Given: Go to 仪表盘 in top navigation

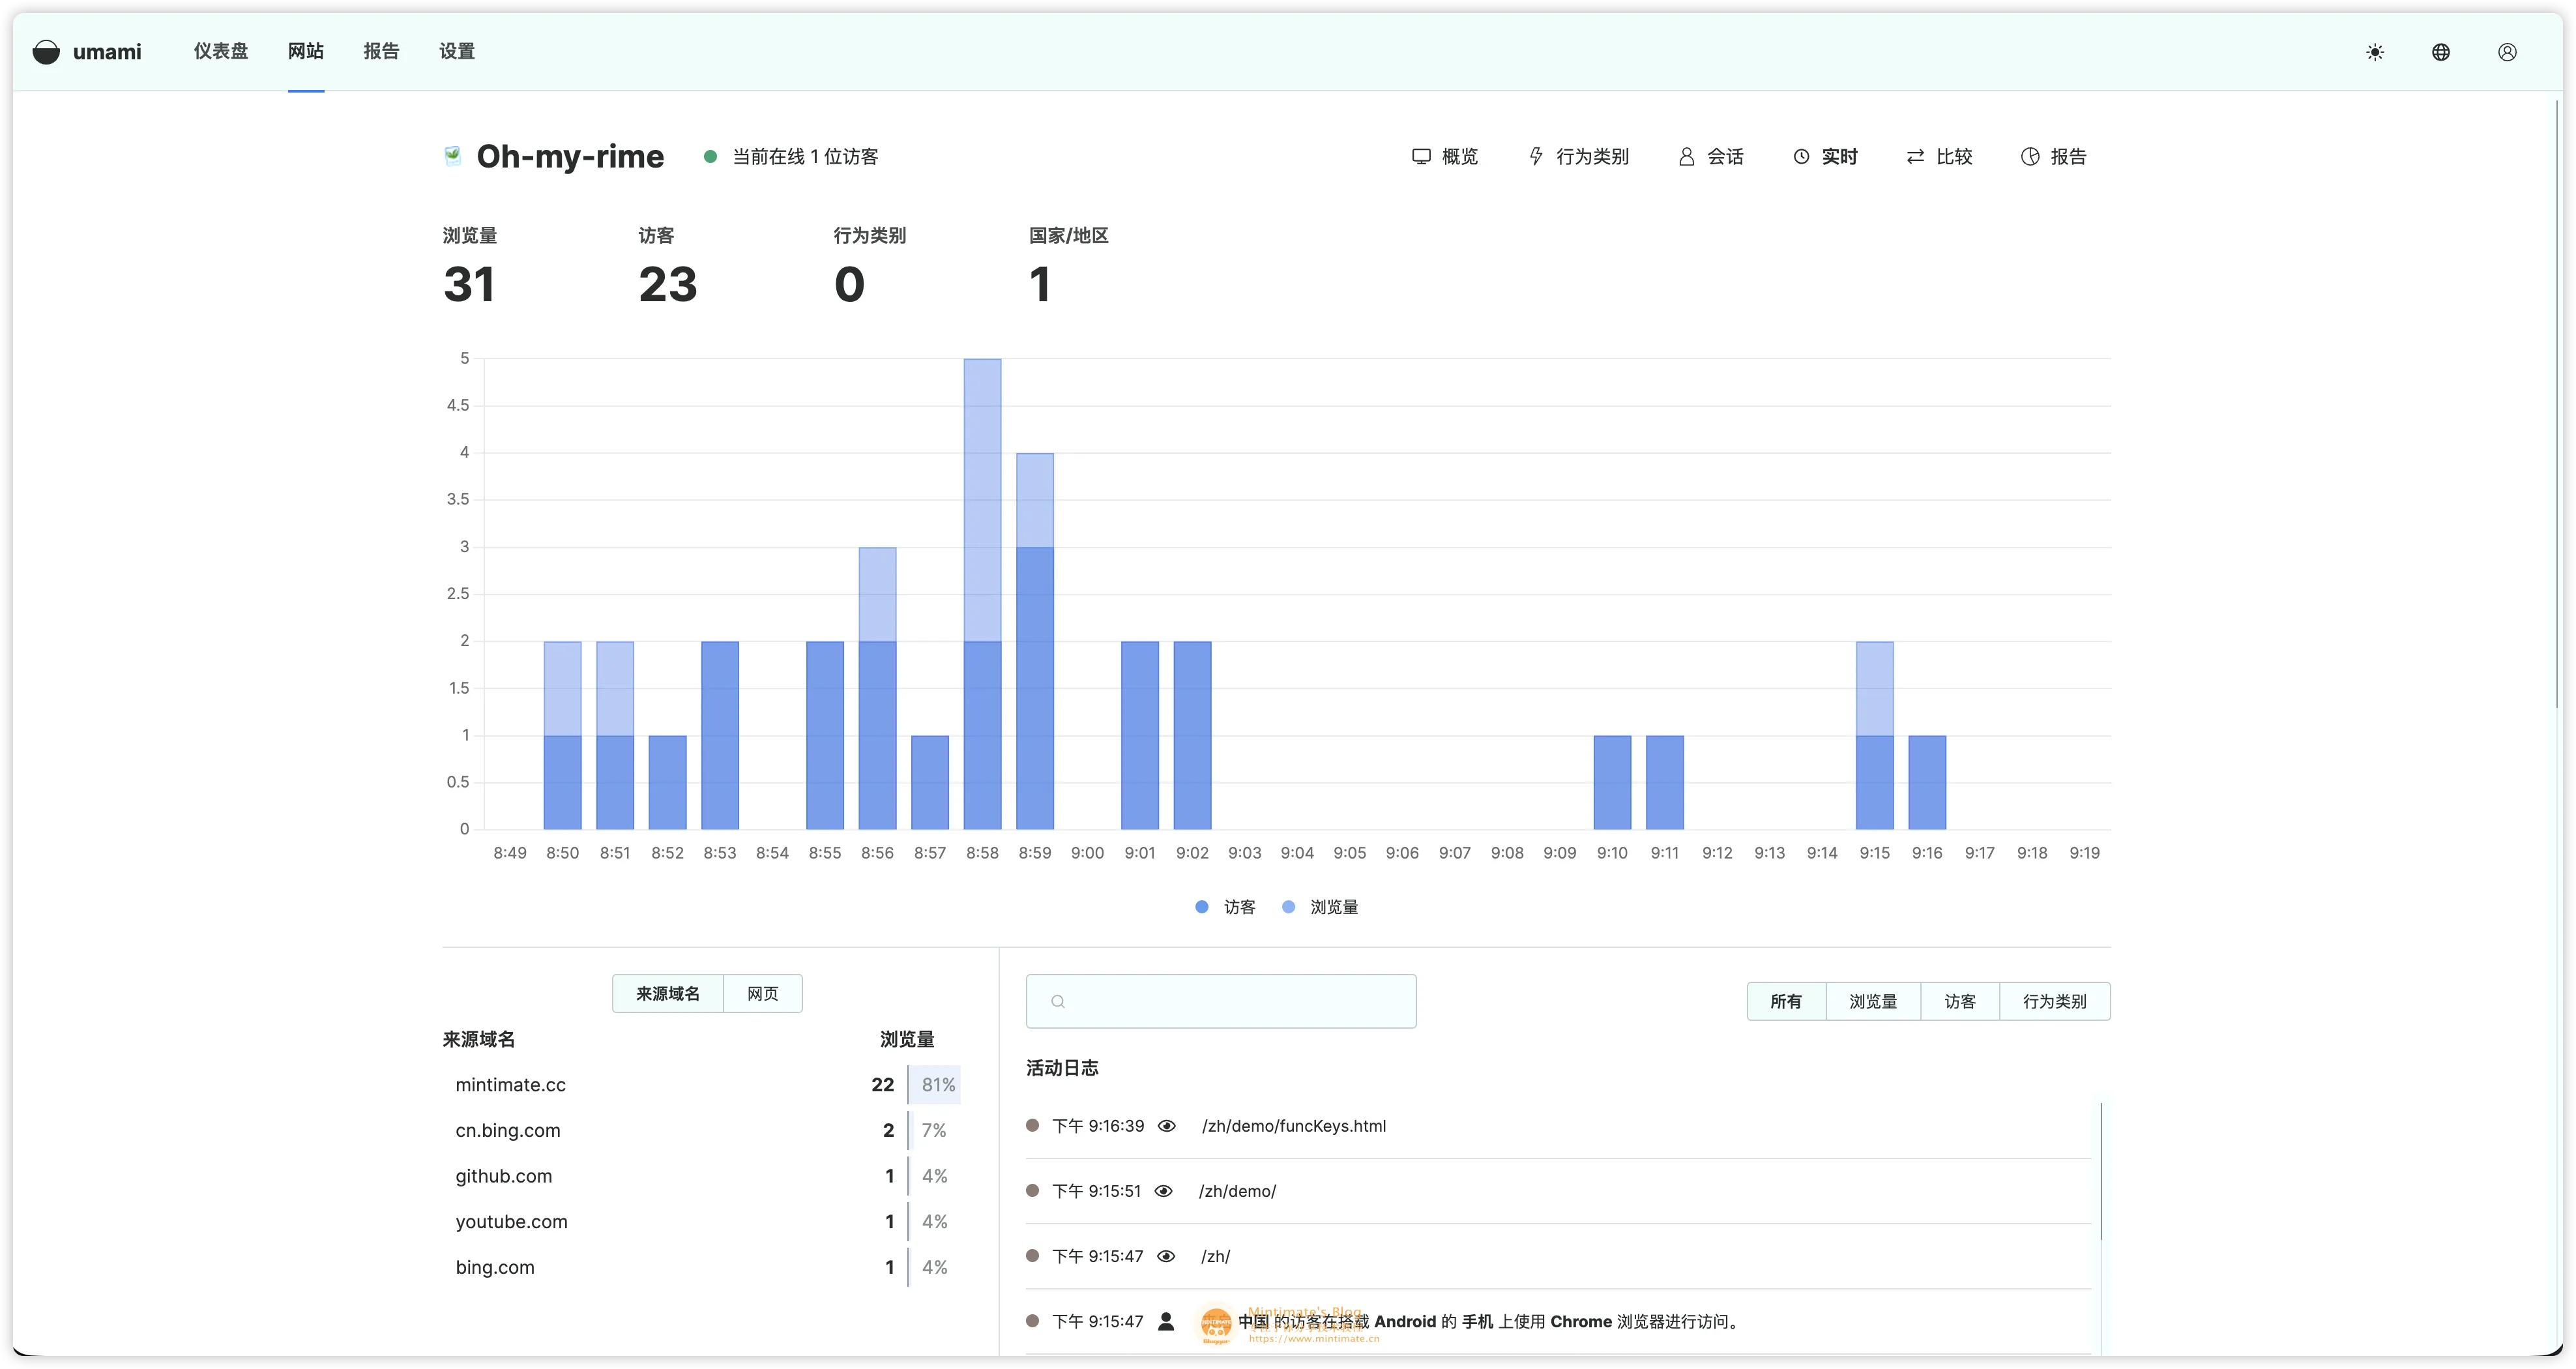Looking at the screenshot, I should pos(220,52).
